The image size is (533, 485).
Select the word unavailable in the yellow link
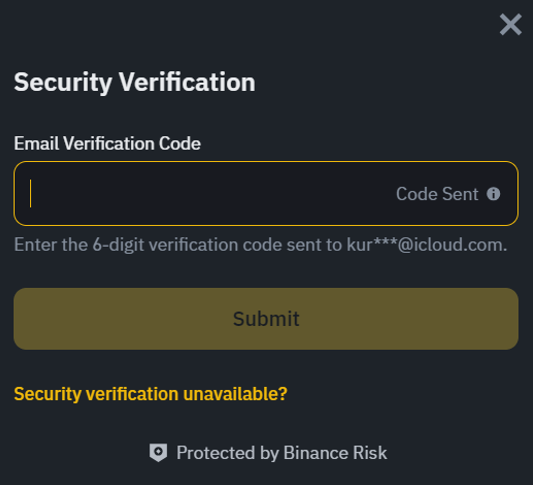pyautogui.click(x=235, y=394)
